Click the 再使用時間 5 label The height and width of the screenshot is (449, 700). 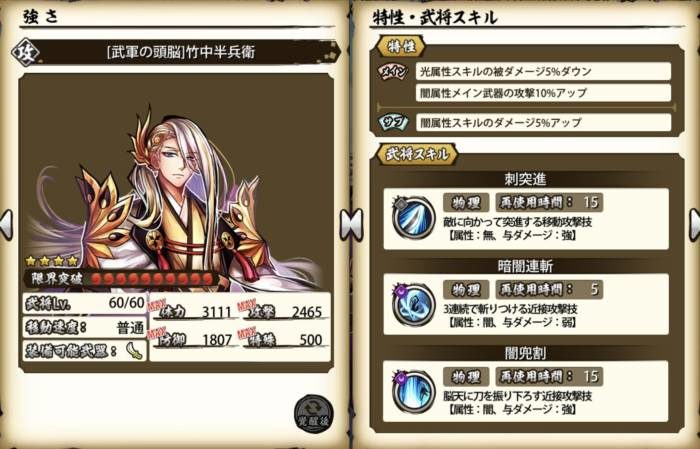(550, 290)
